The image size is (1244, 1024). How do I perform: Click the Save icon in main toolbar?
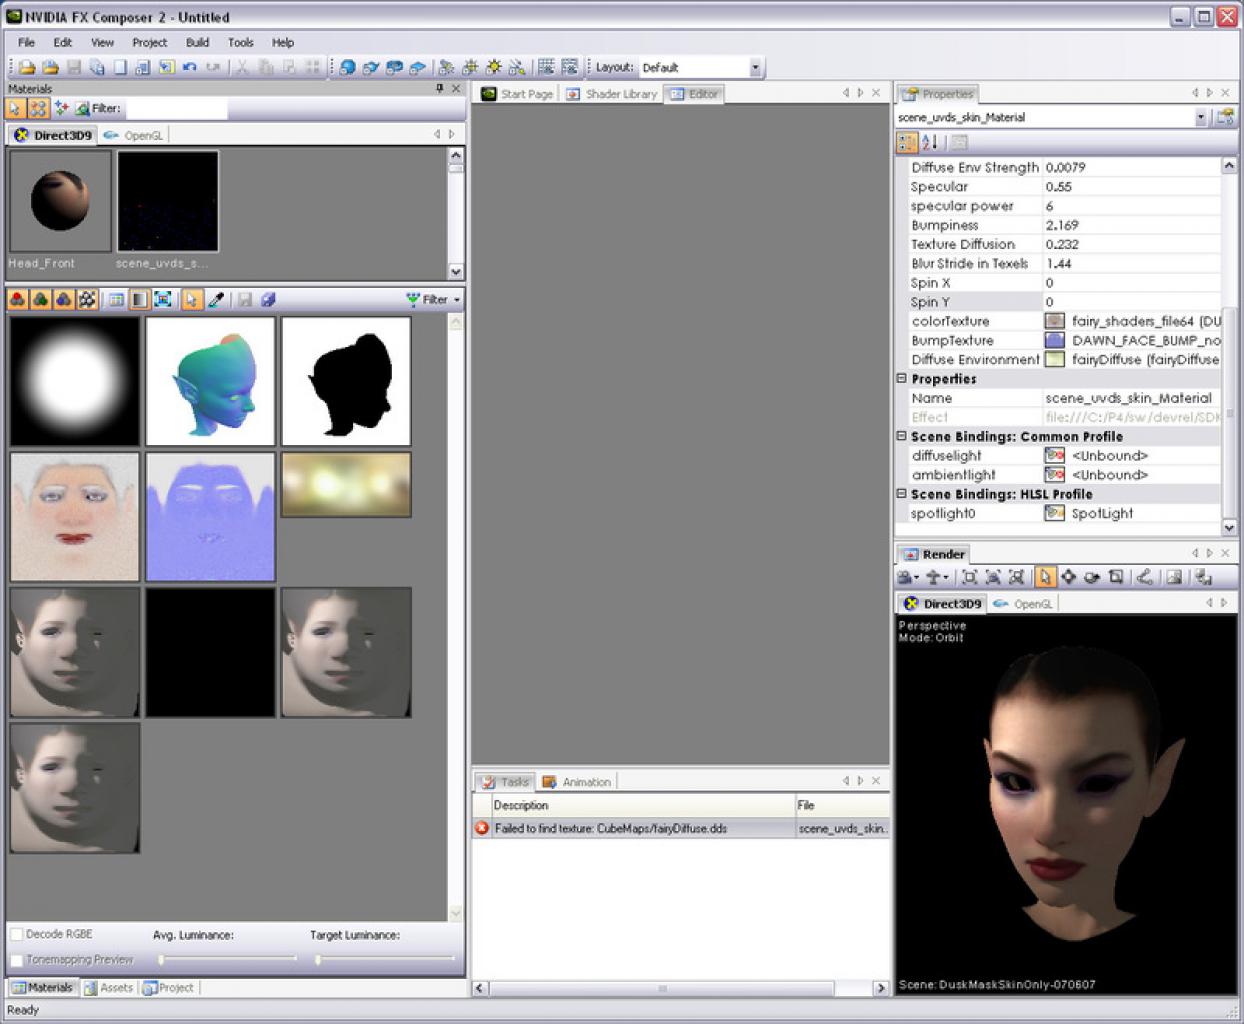coord(73,67)
